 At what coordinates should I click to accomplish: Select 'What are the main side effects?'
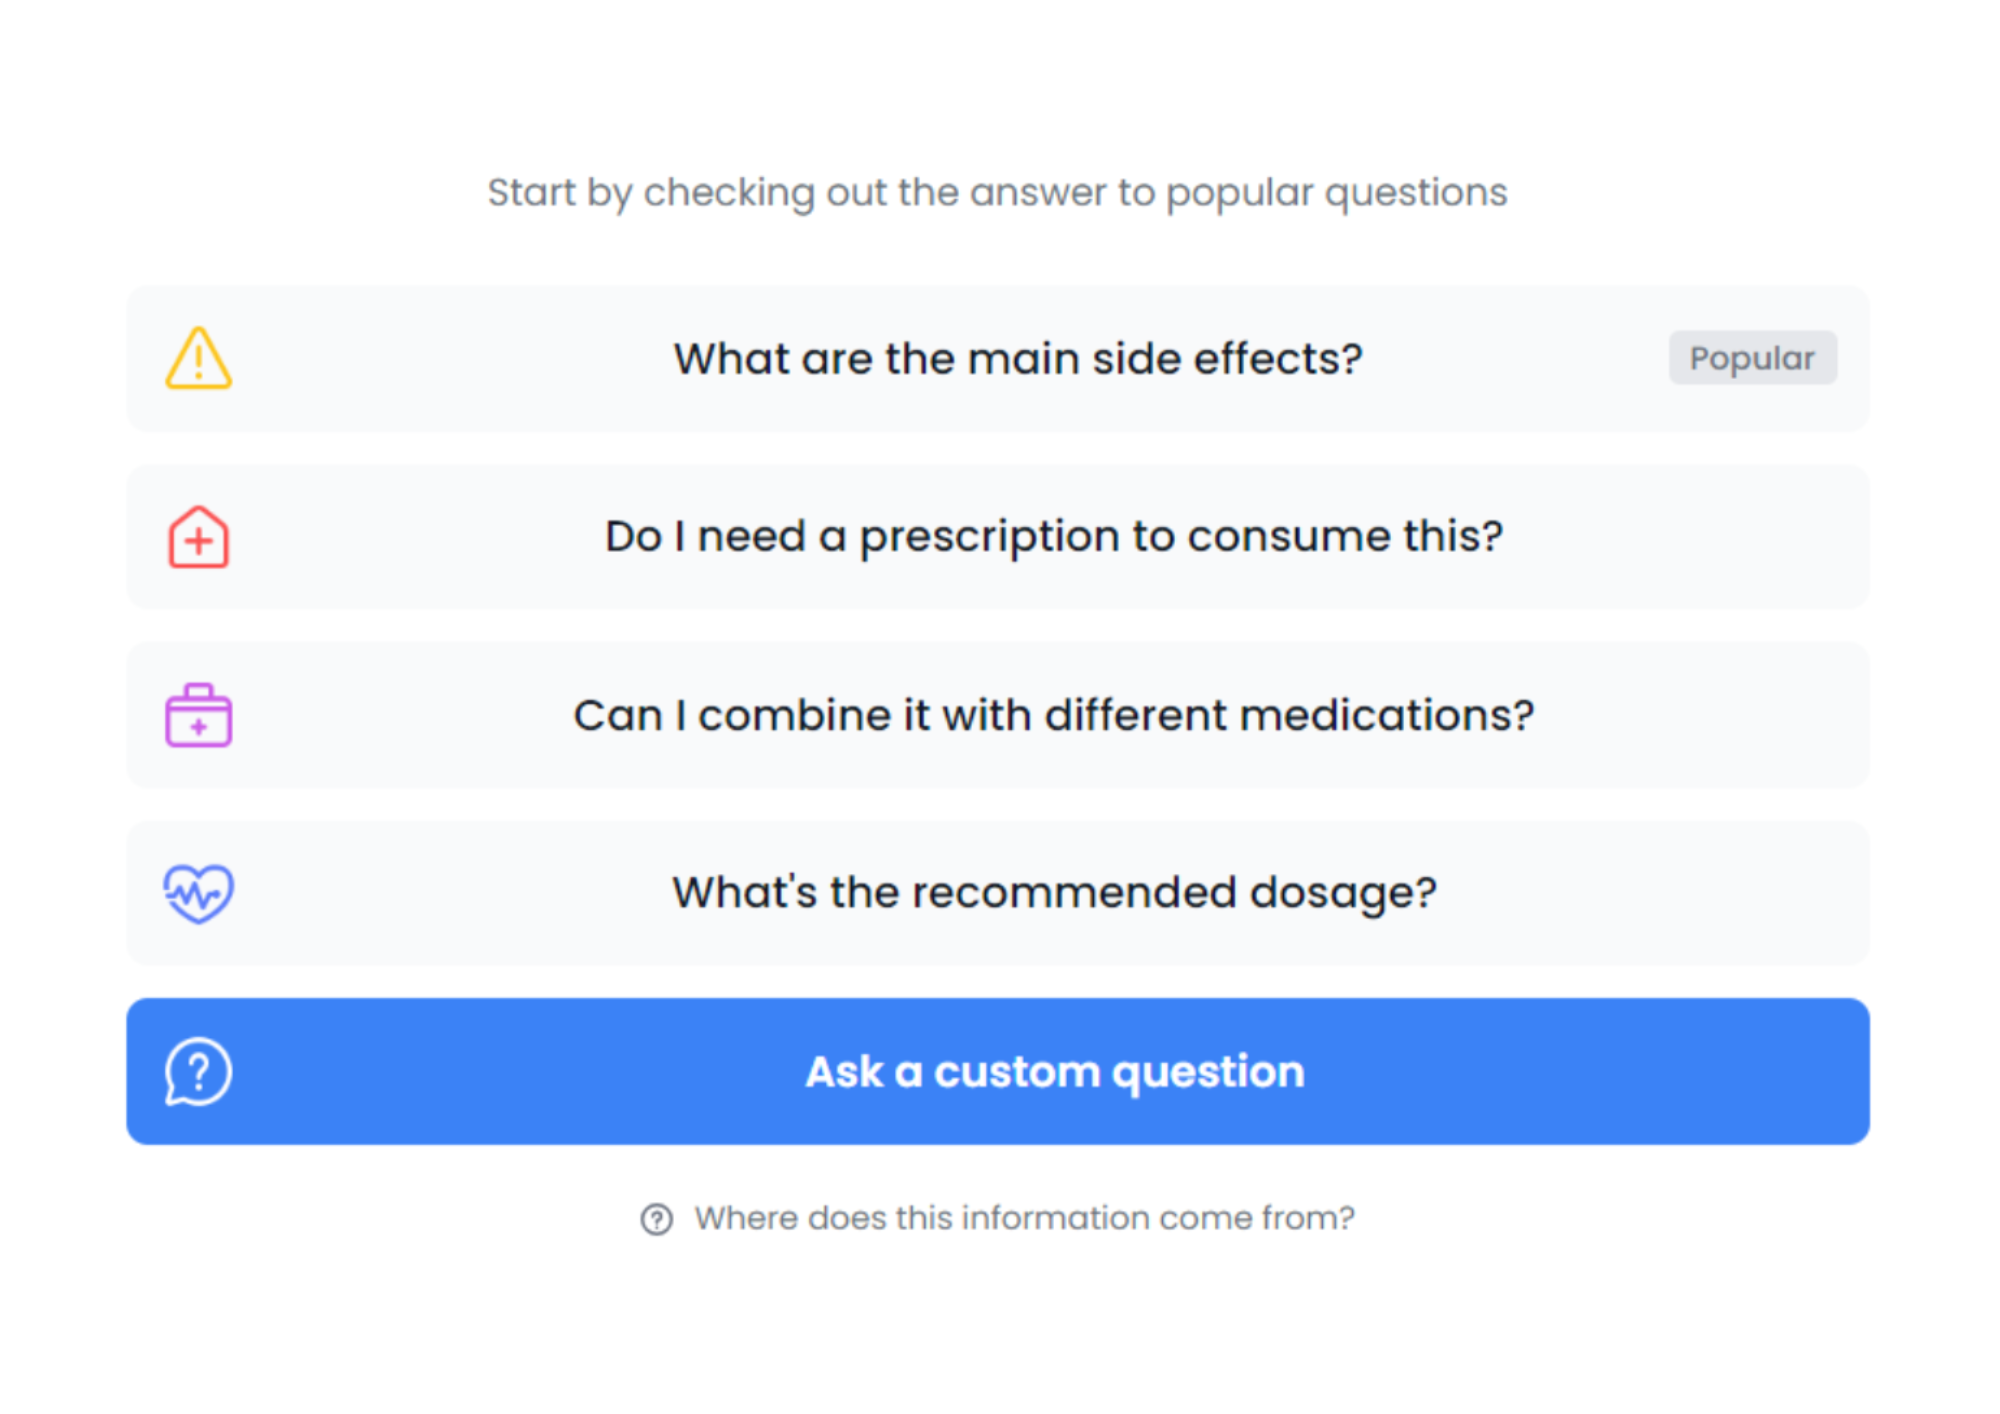[1018, 359]
